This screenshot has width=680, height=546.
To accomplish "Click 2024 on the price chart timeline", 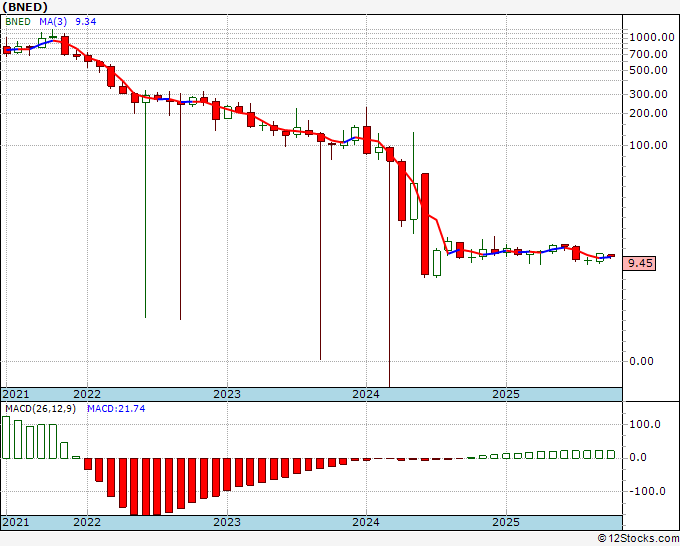I will [x=366, y=394].
